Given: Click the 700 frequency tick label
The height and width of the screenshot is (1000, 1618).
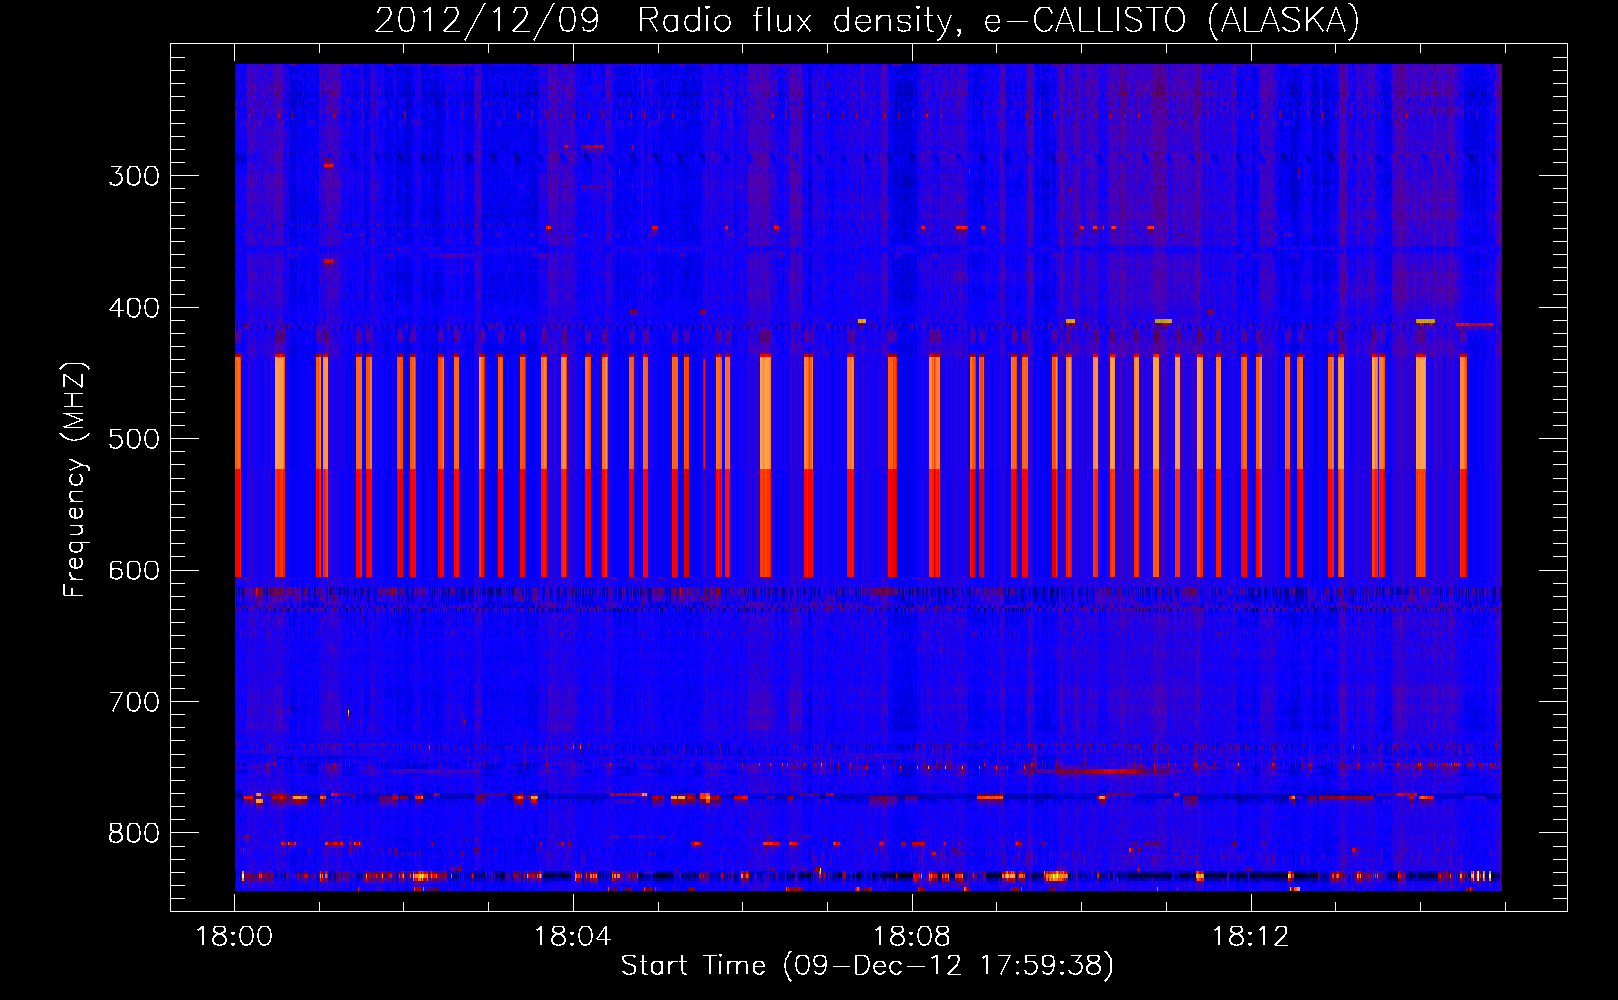Looking at the screenshot, I should [x=134, y=702].
